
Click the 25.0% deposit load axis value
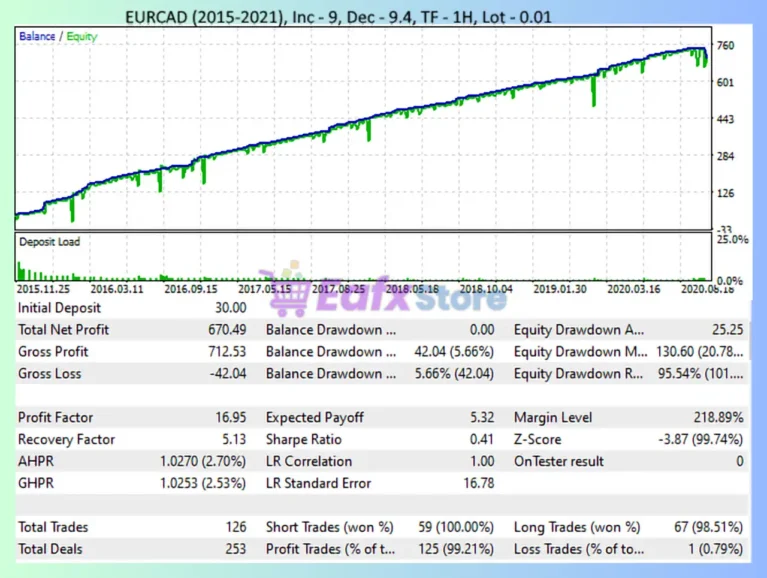coord(732,240)
